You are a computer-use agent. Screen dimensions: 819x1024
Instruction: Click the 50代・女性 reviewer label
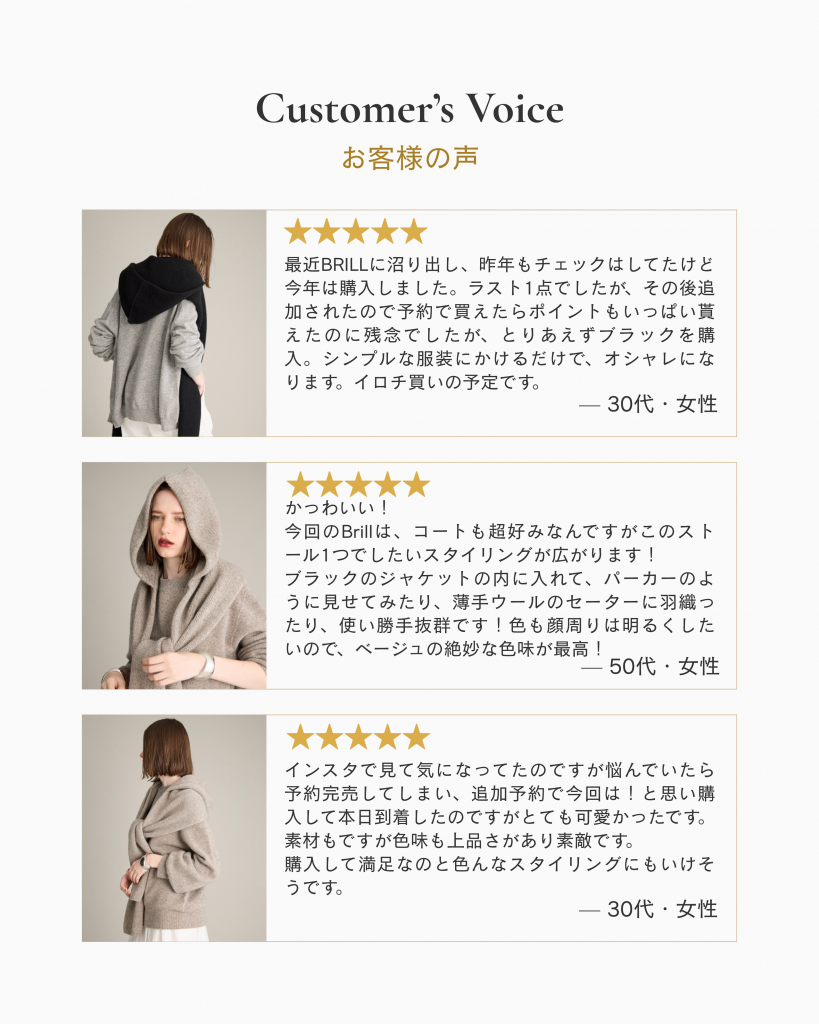coord(650,667)
